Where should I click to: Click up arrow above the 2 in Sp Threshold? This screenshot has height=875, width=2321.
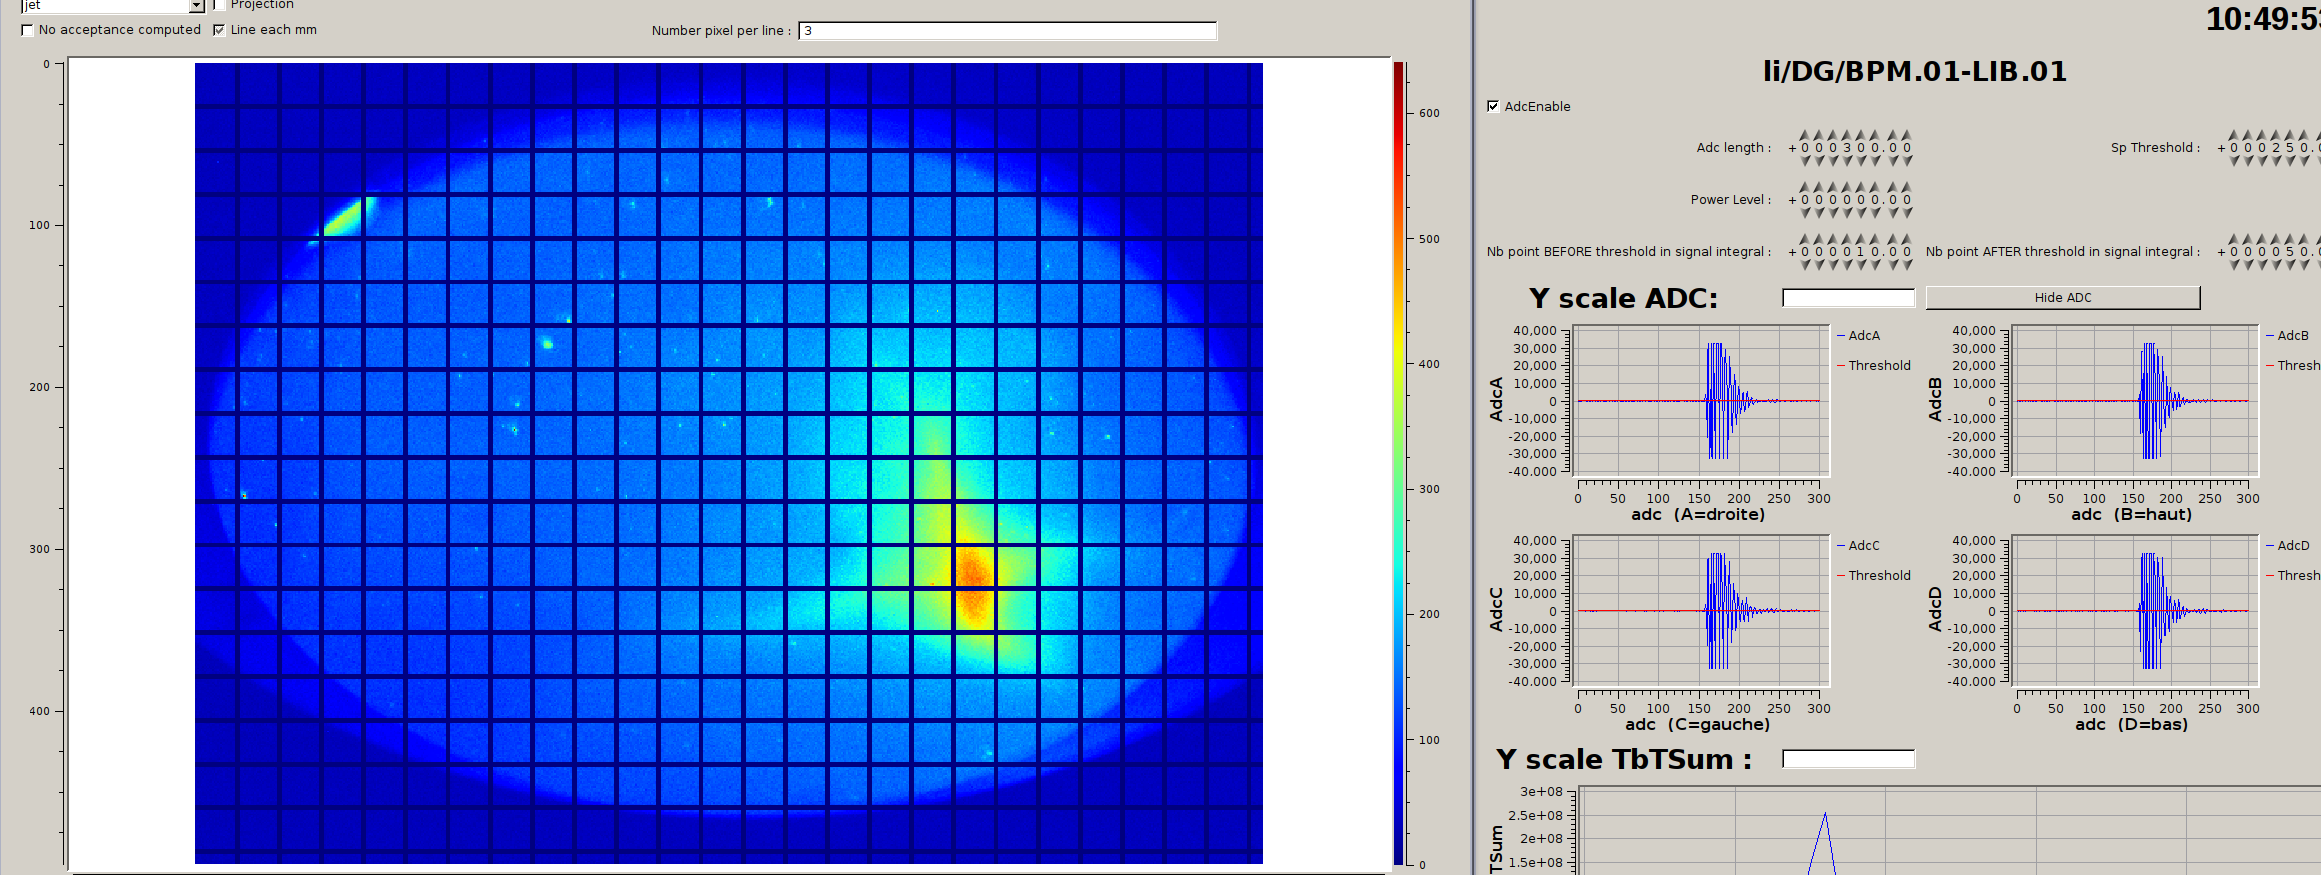click(2276, 135)
